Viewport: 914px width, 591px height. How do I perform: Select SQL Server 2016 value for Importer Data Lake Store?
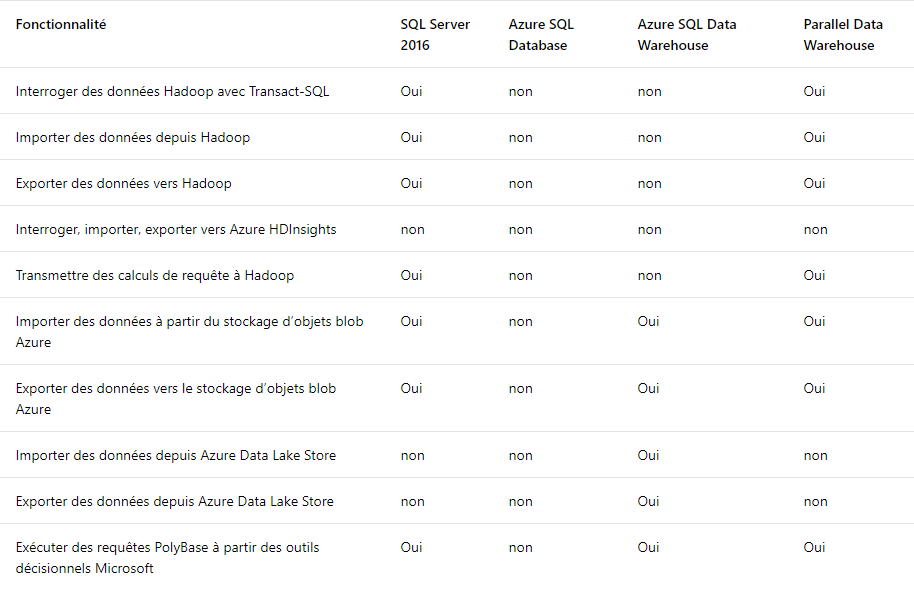[413, 456]
